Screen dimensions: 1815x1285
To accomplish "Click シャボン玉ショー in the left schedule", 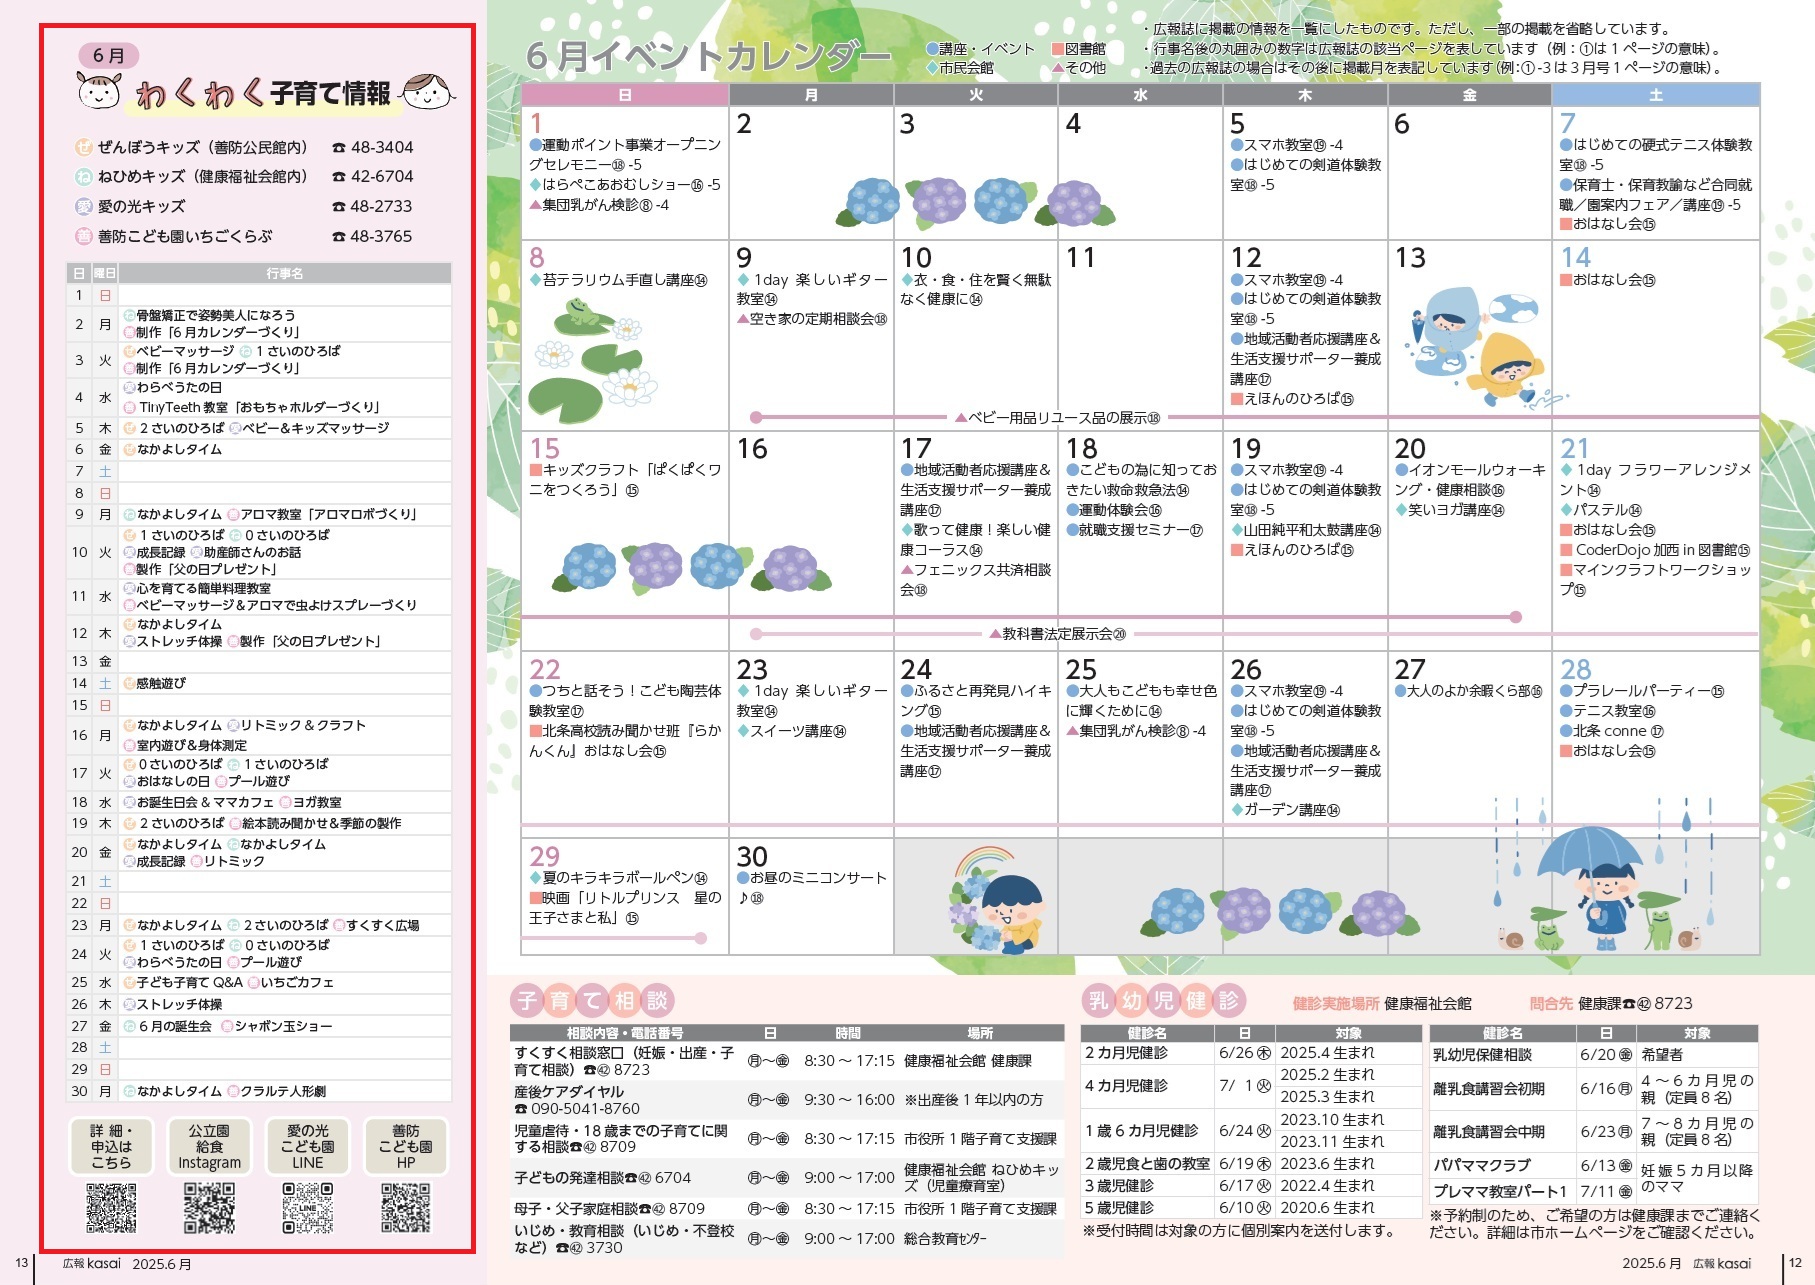I will [276, 1027].
